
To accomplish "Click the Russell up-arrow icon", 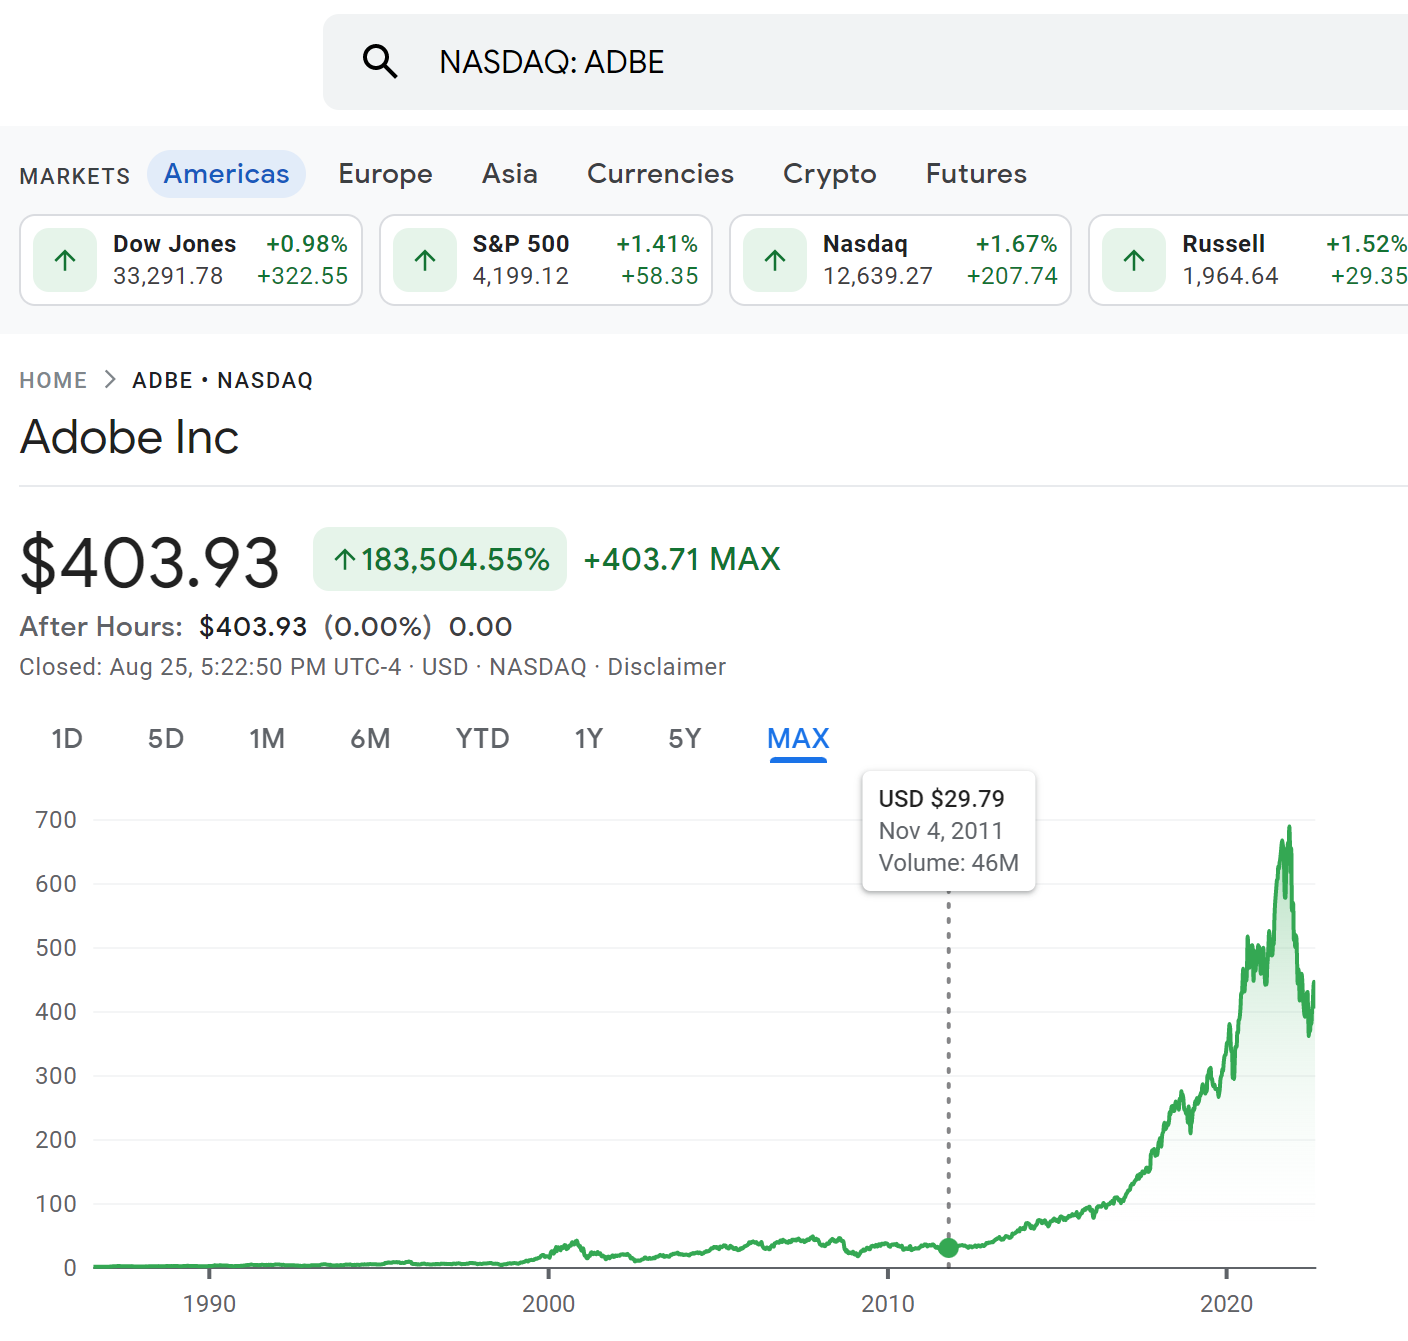I will point(1134,260).
